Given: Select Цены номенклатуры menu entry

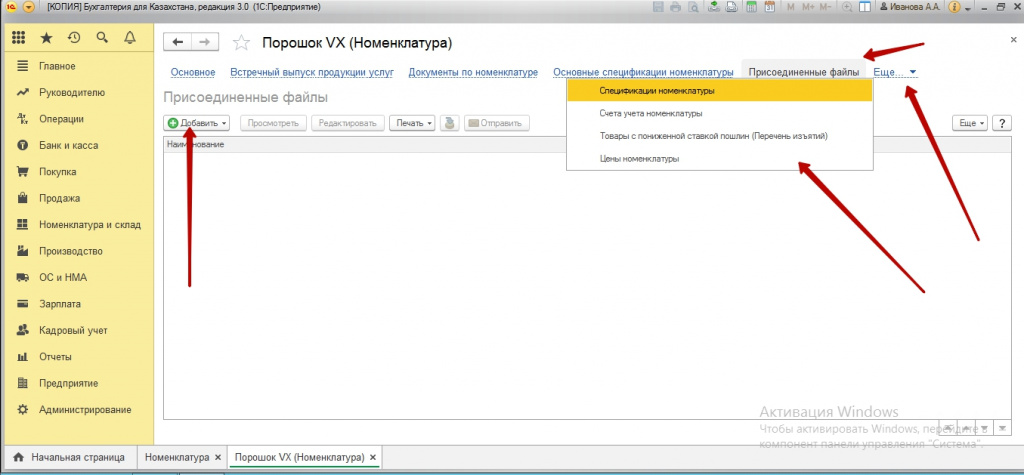Looking at the screenshot, I should [x=720, y=158].
